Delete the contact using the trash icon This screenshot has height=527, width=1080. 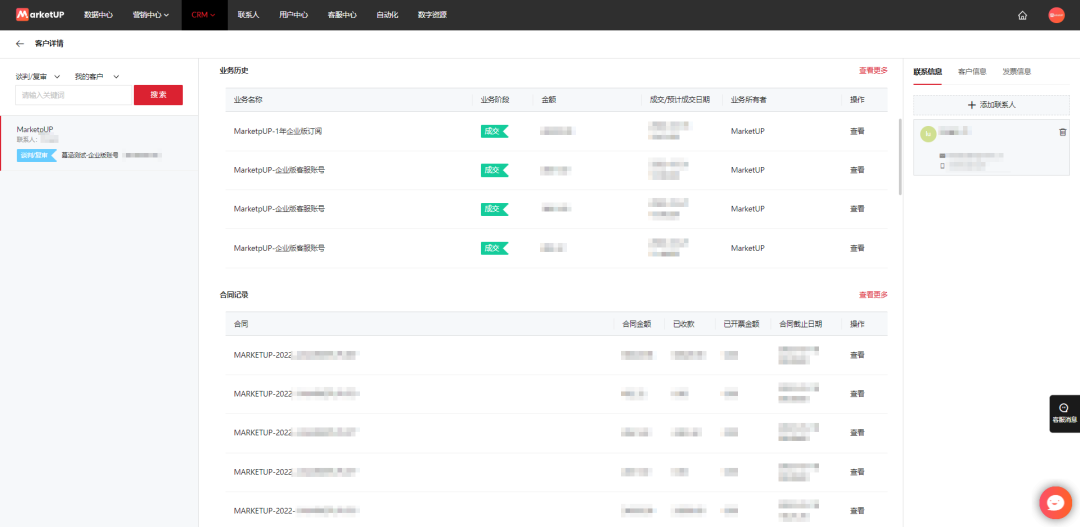tap(1062, 132)
